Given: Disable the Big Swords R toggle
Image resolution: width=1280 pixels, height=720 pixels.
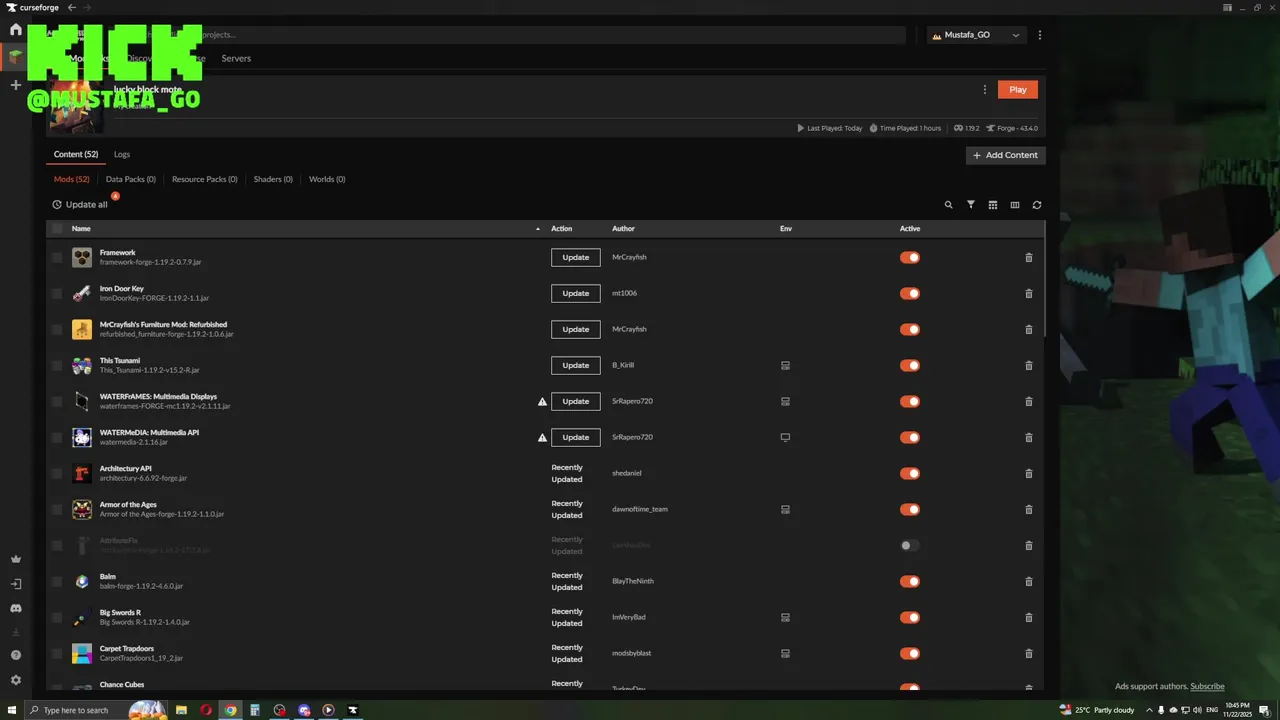Looking at the screenshot, I should [910, 618].
